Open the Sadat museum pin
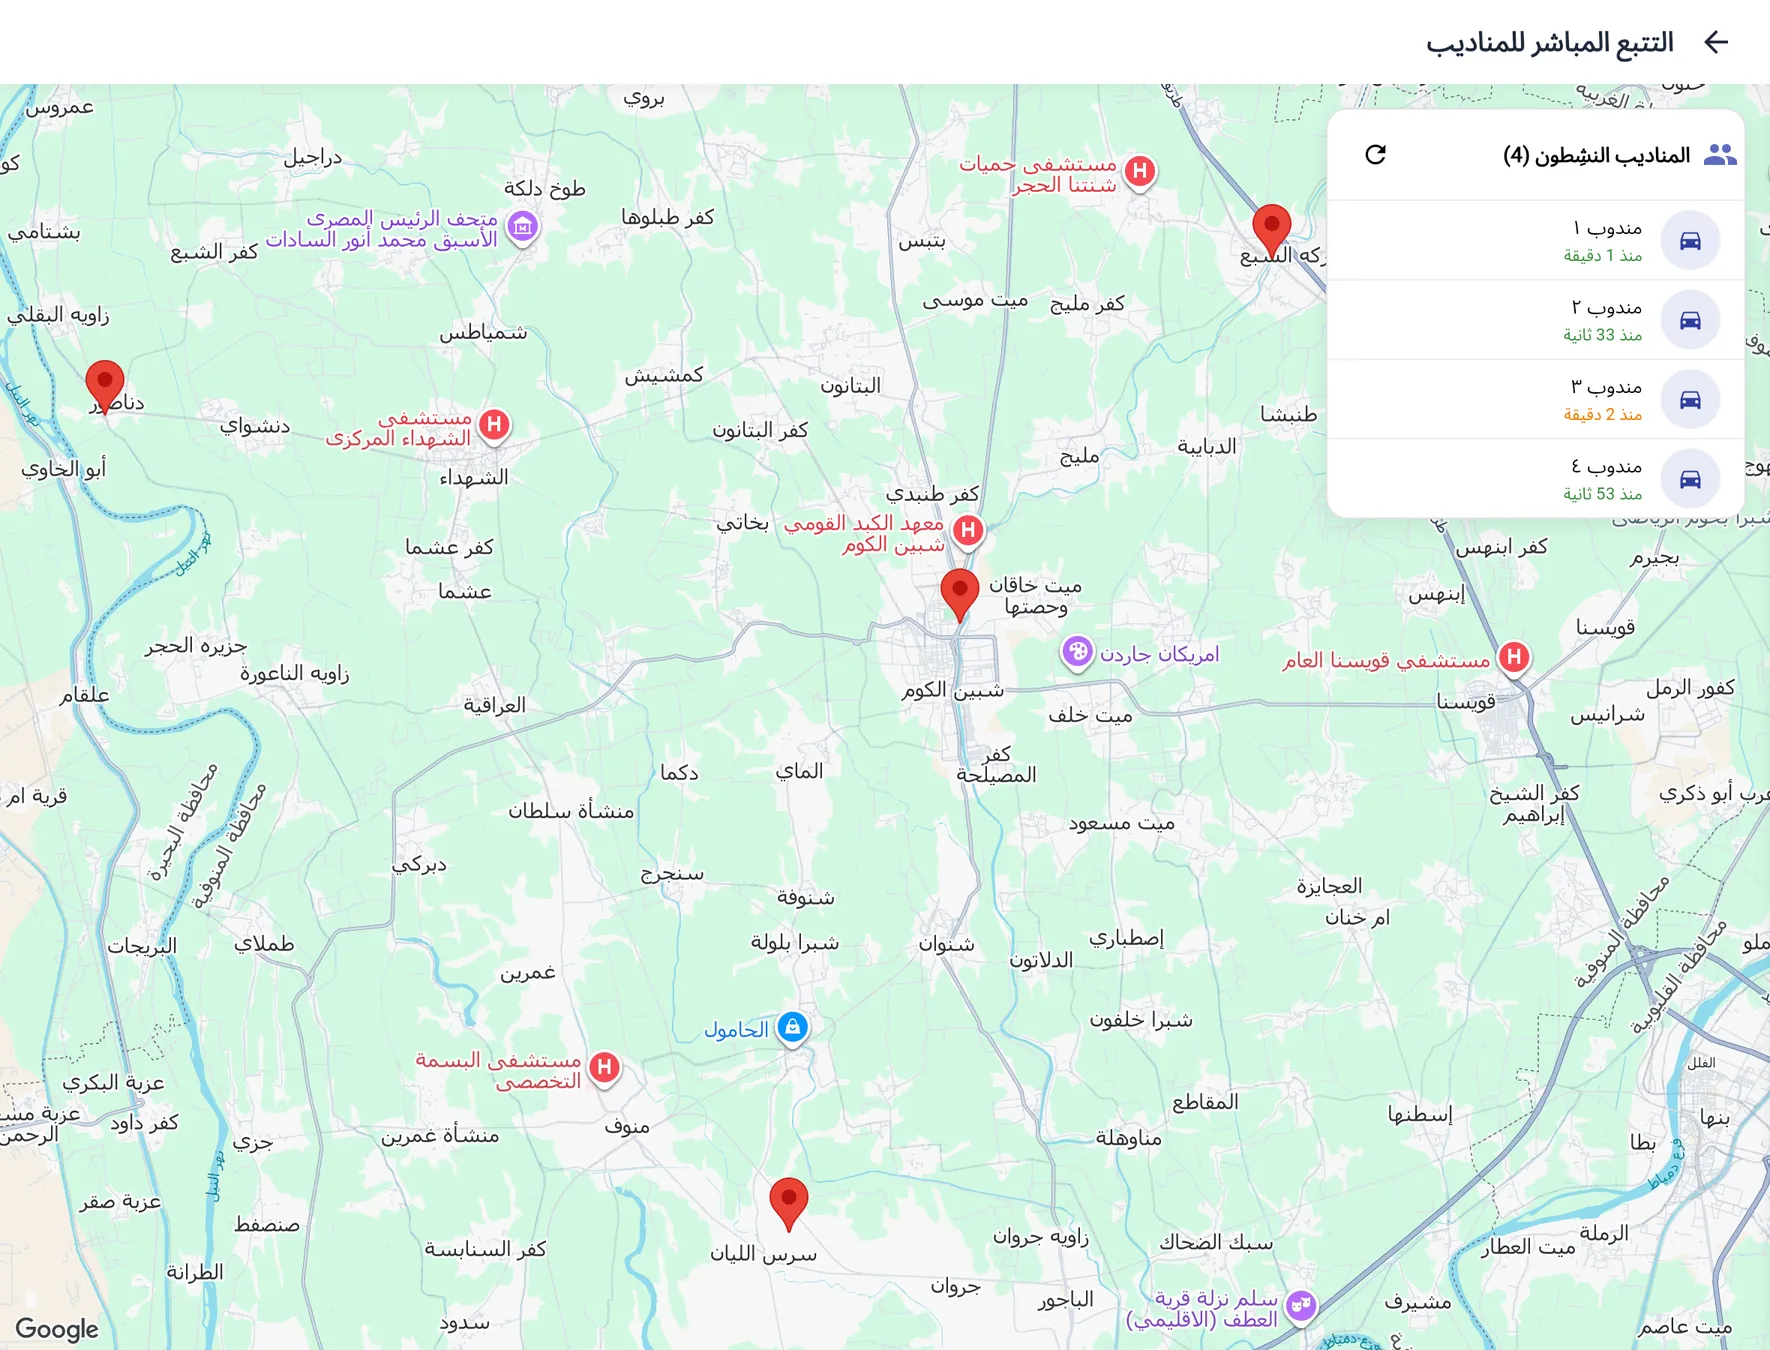 pyautogui.click(x=522, y=228)
